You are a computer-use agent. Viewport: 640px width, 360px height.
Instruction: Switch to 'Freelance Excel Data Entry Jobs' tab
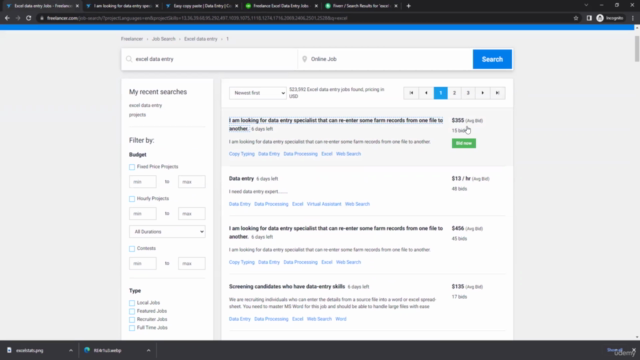click(x=281, y=6)
